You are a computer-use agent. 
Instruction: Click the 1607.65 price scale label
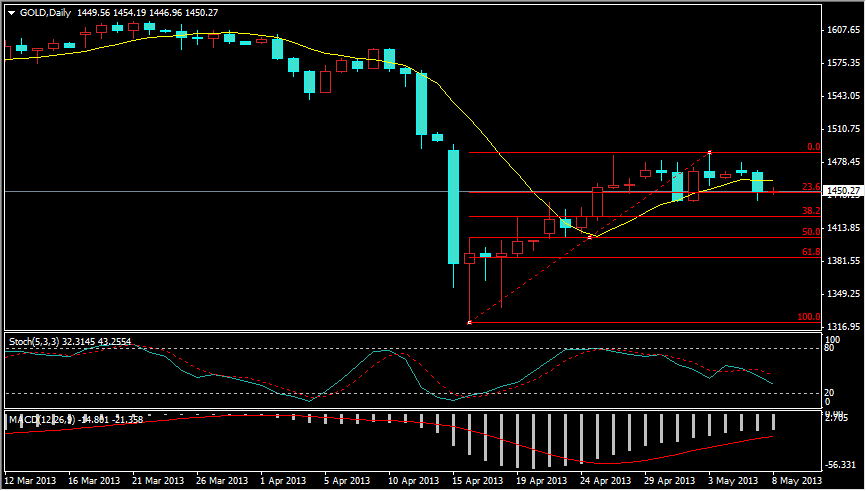coord(844,31)
